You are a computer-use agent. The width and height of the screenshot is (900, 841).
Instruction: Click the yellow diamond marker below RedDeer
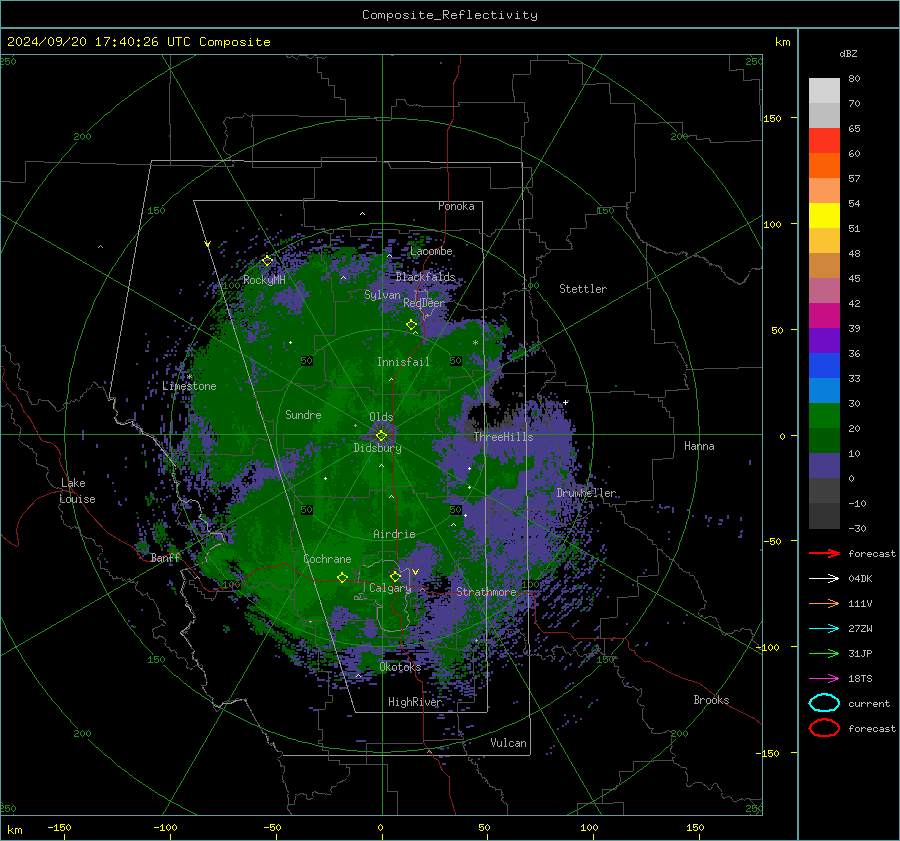tap(411, 325)
